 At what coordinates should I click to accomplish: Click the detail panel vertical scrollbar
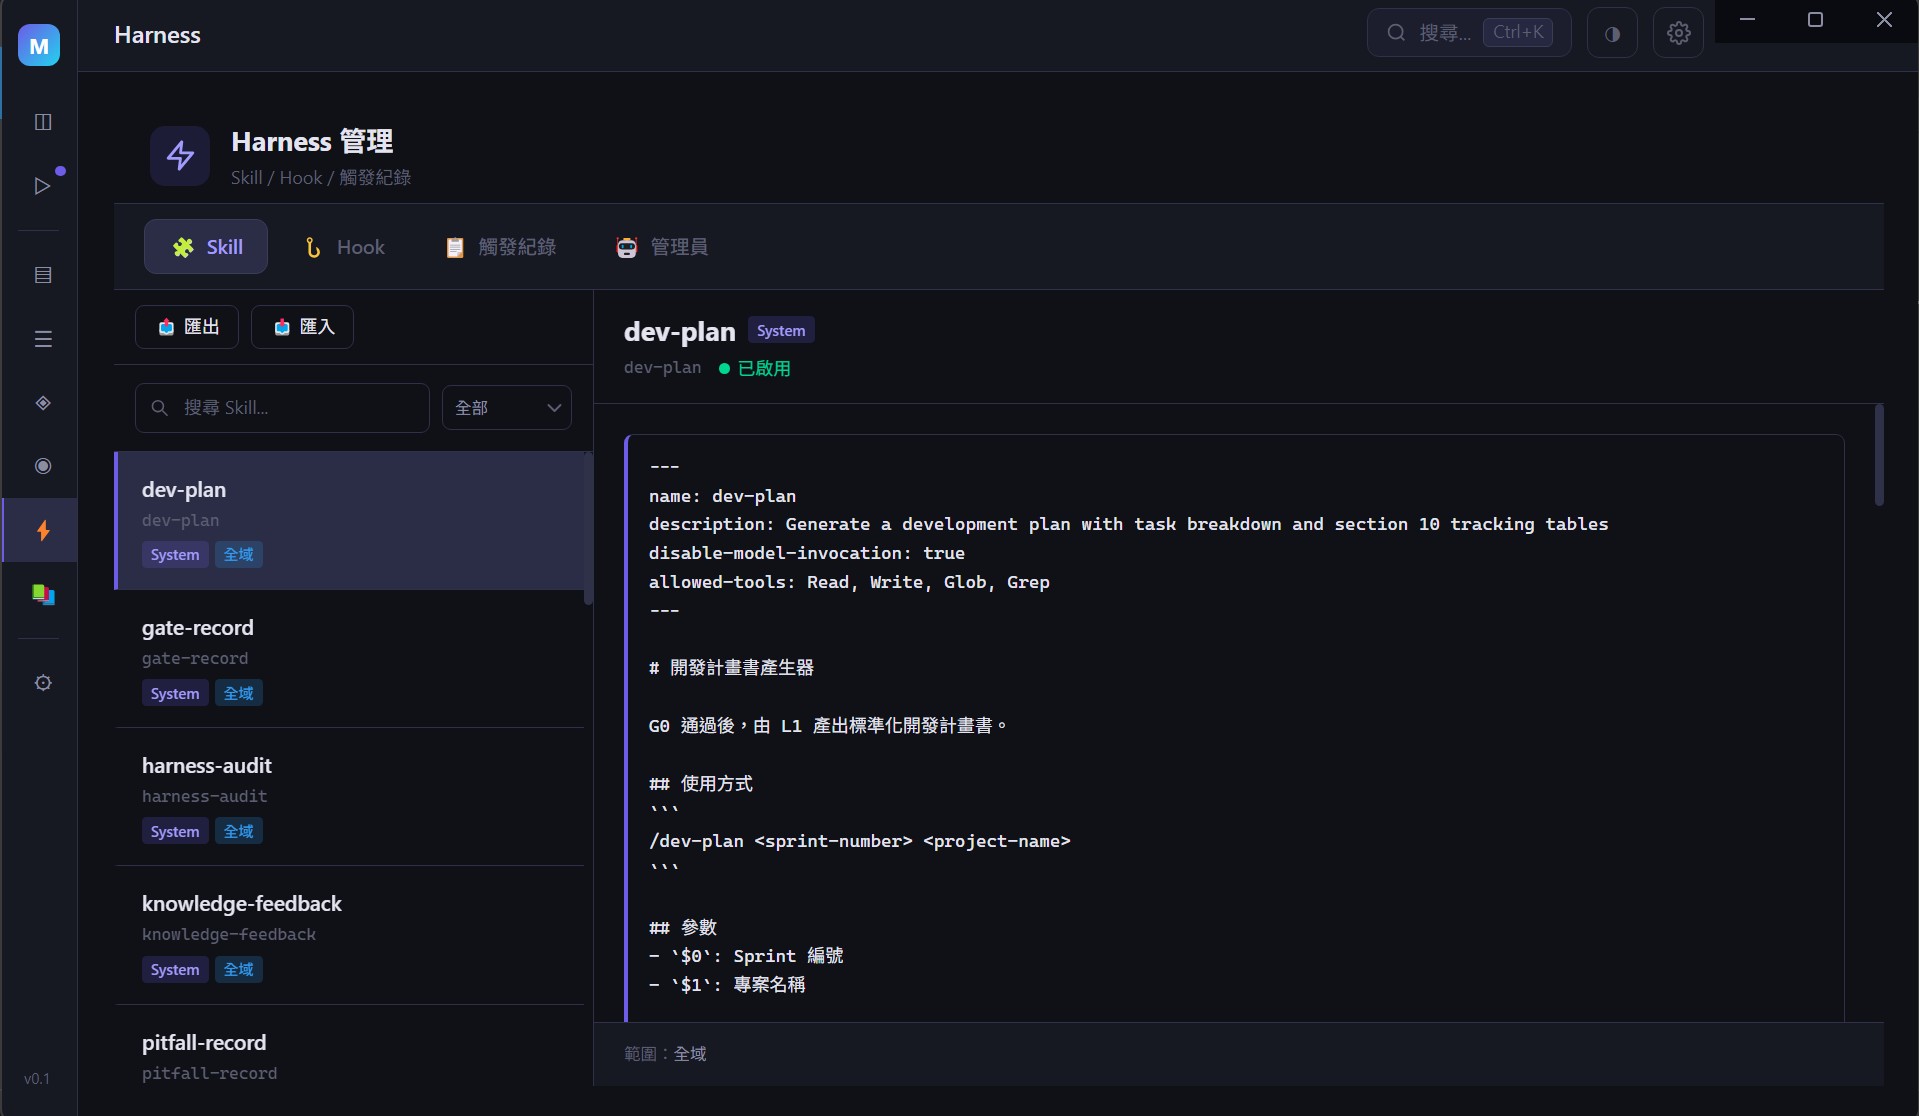tap(1879, 455)
